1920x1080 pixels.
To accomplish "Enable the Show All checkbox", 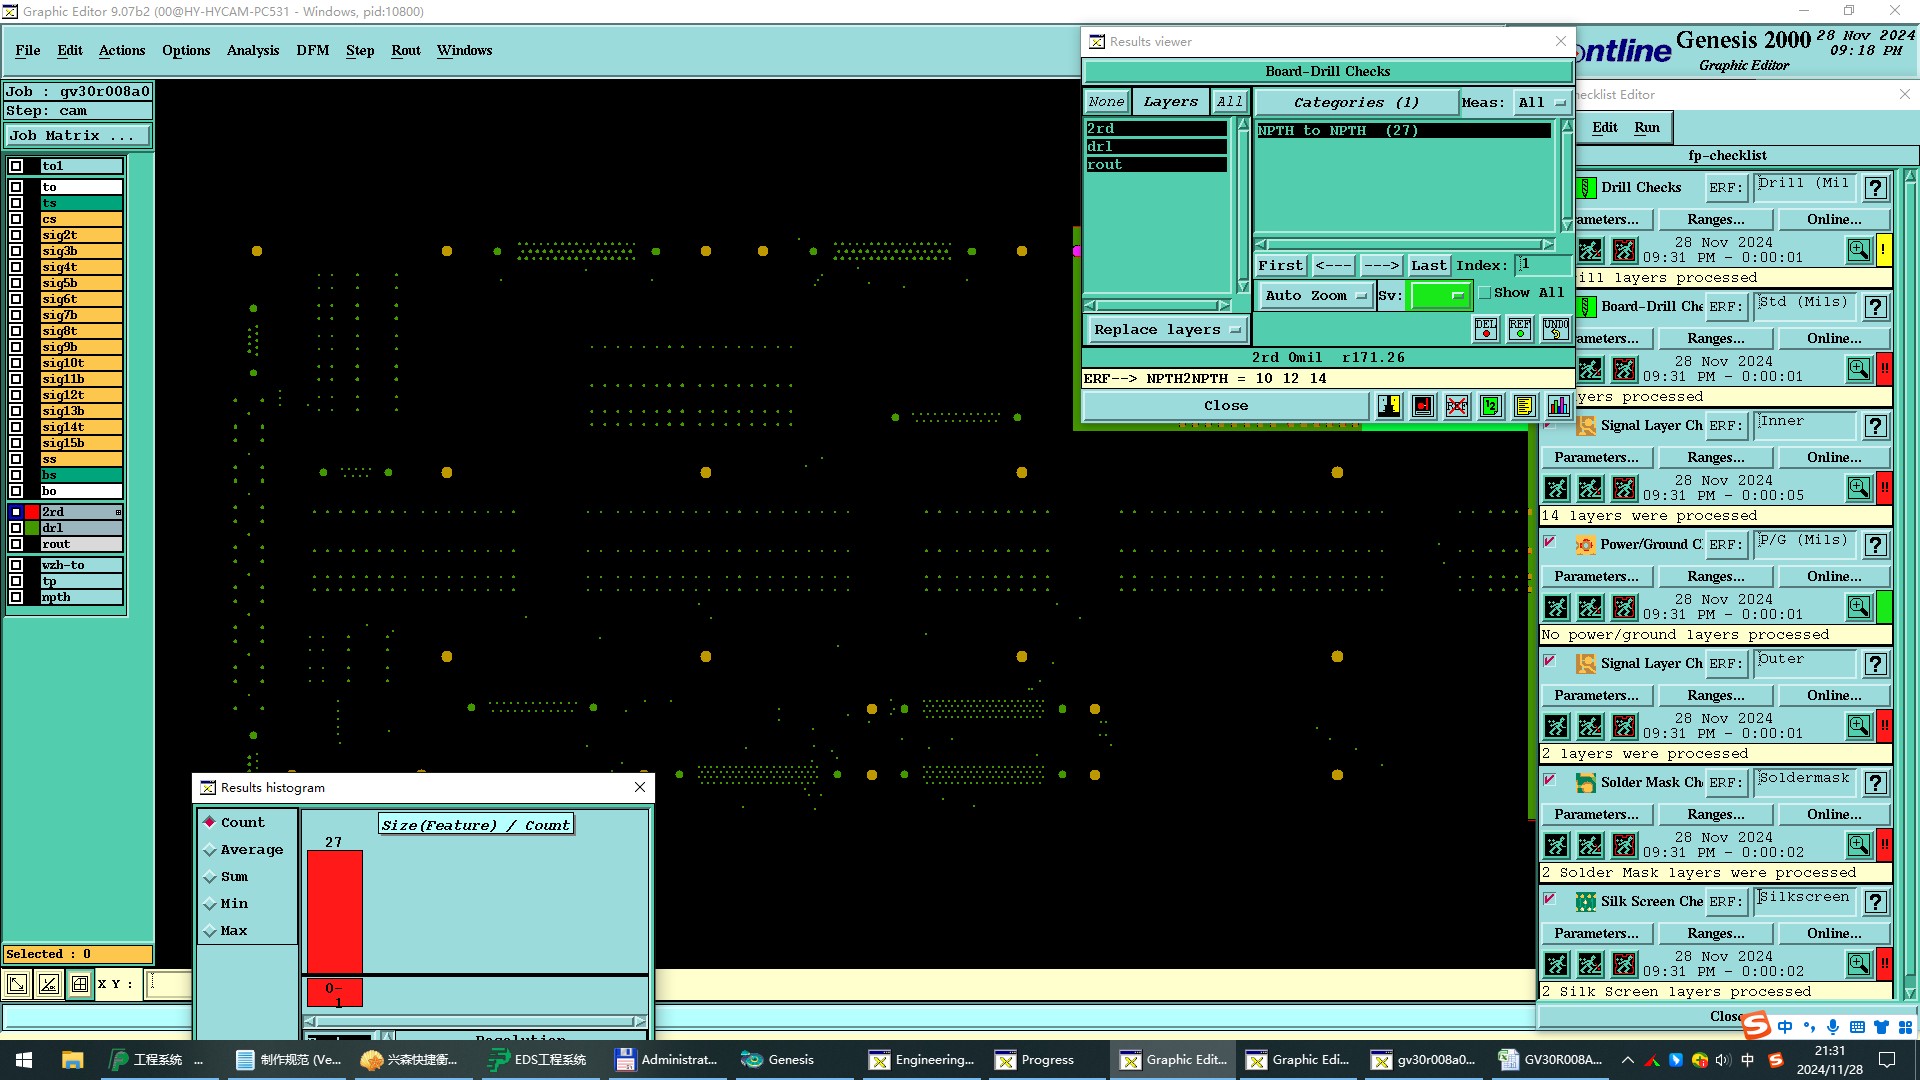I will tap(1485, 293).
